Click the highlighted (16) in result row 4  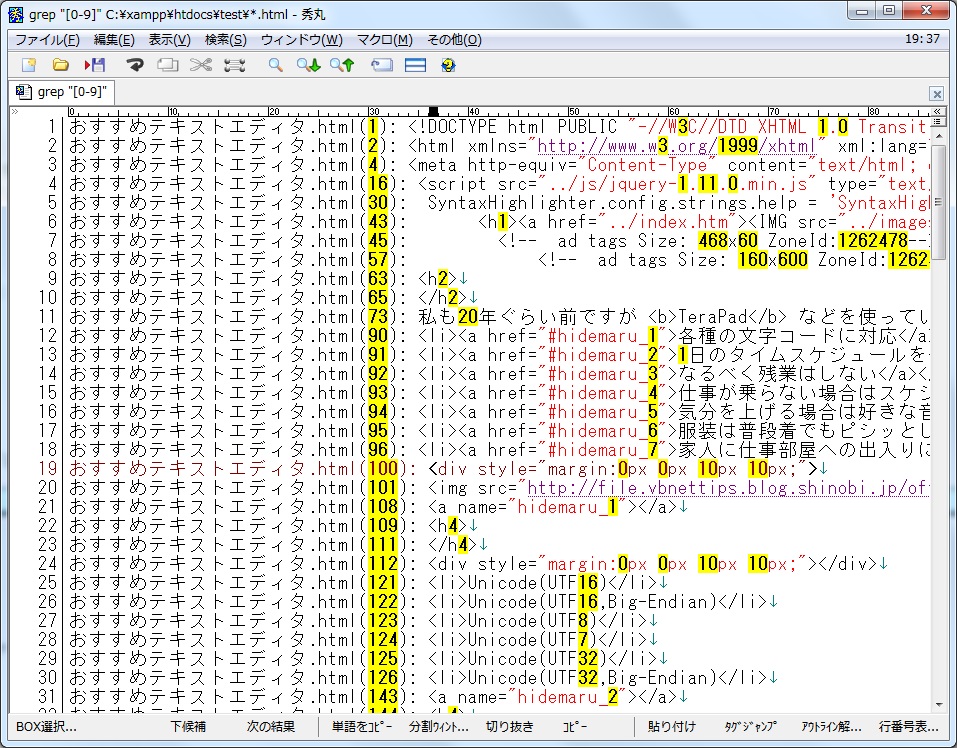[x=378, y=184]
